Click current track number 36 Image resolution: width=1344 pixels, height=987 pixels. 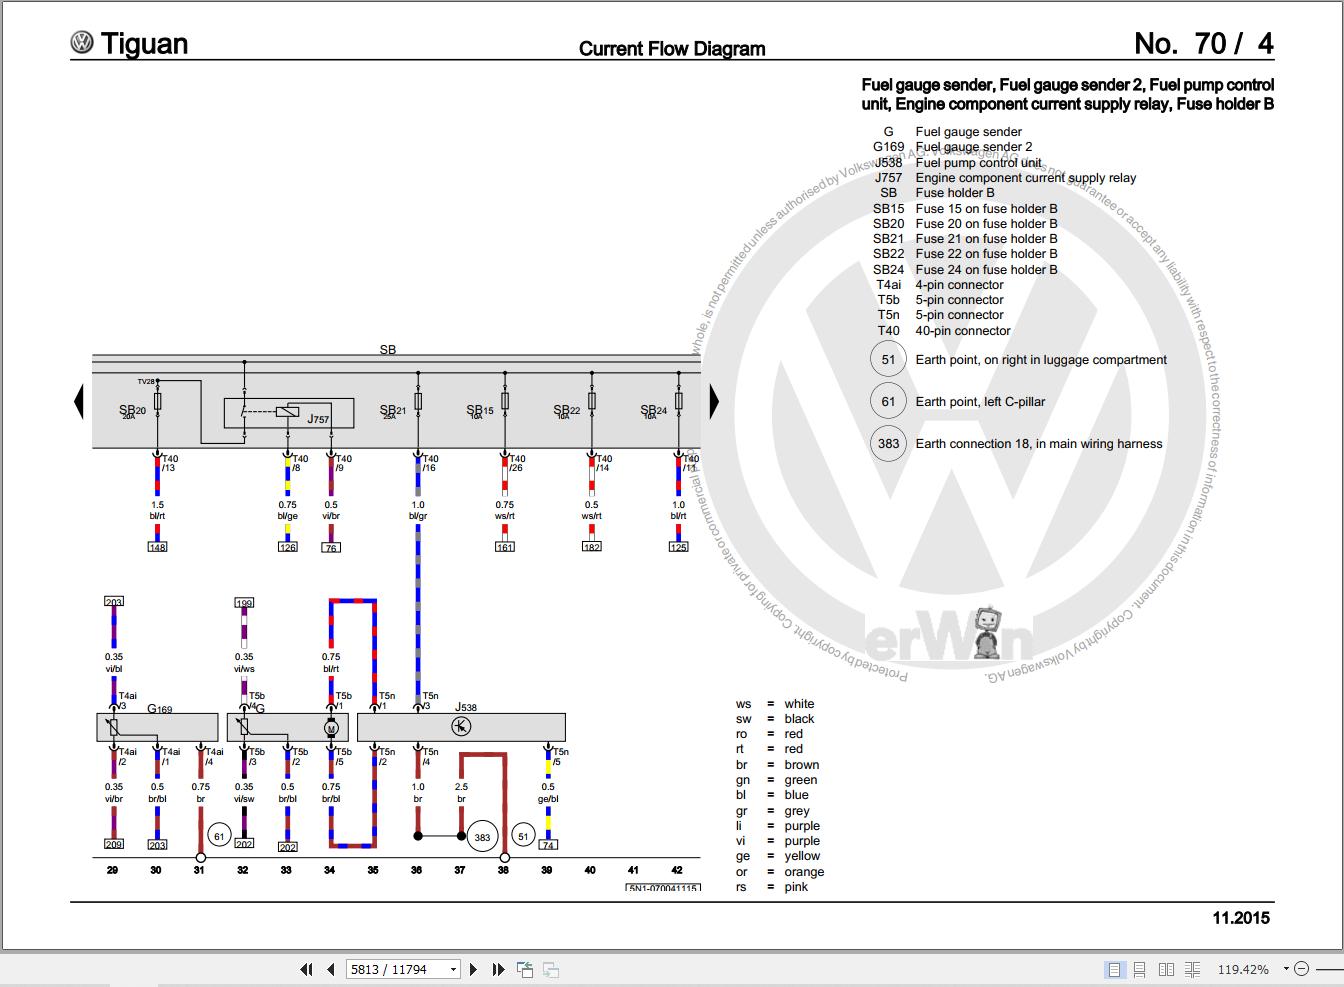coord(417,870)
